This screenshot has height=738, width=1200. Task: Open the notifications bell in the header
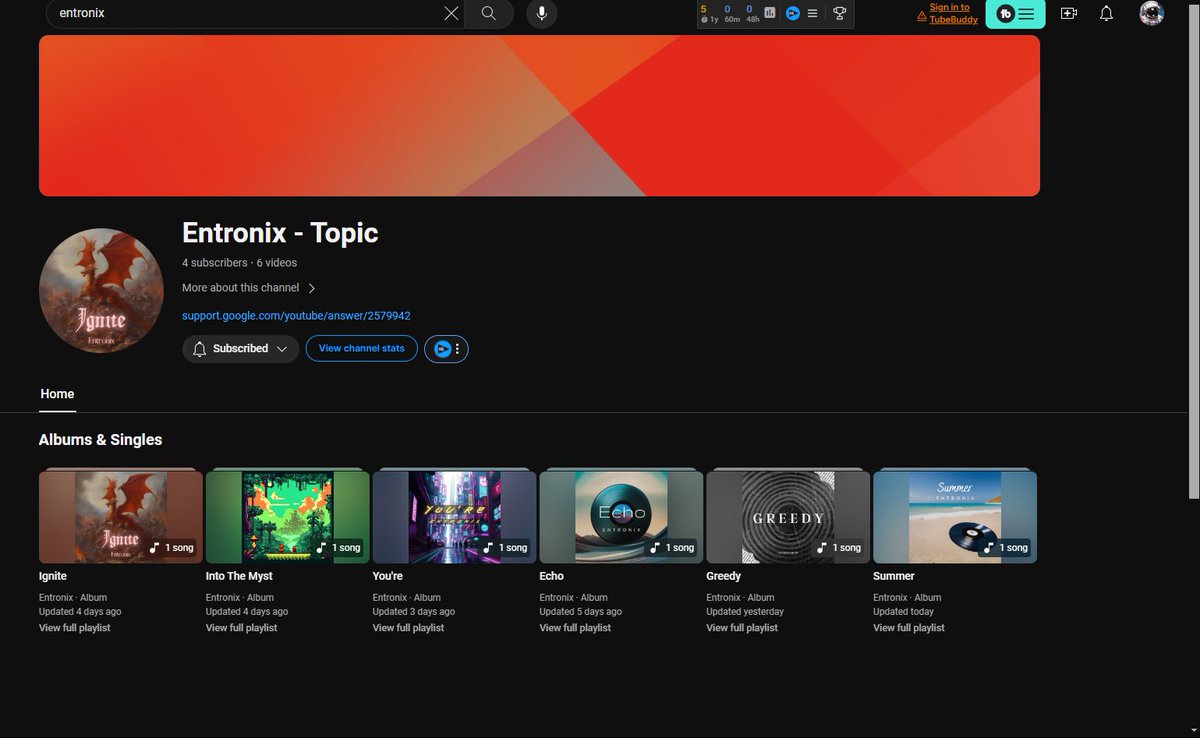pos(1106,13)
